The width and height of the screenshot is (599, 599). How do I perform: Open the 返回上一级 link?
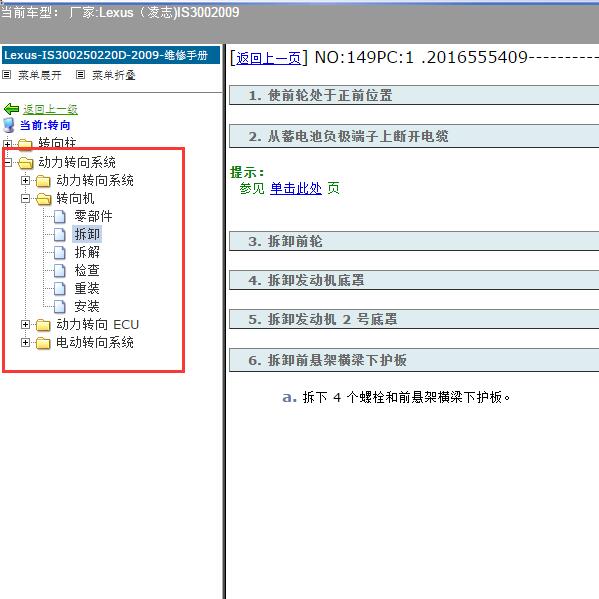[x=50, y=109]
